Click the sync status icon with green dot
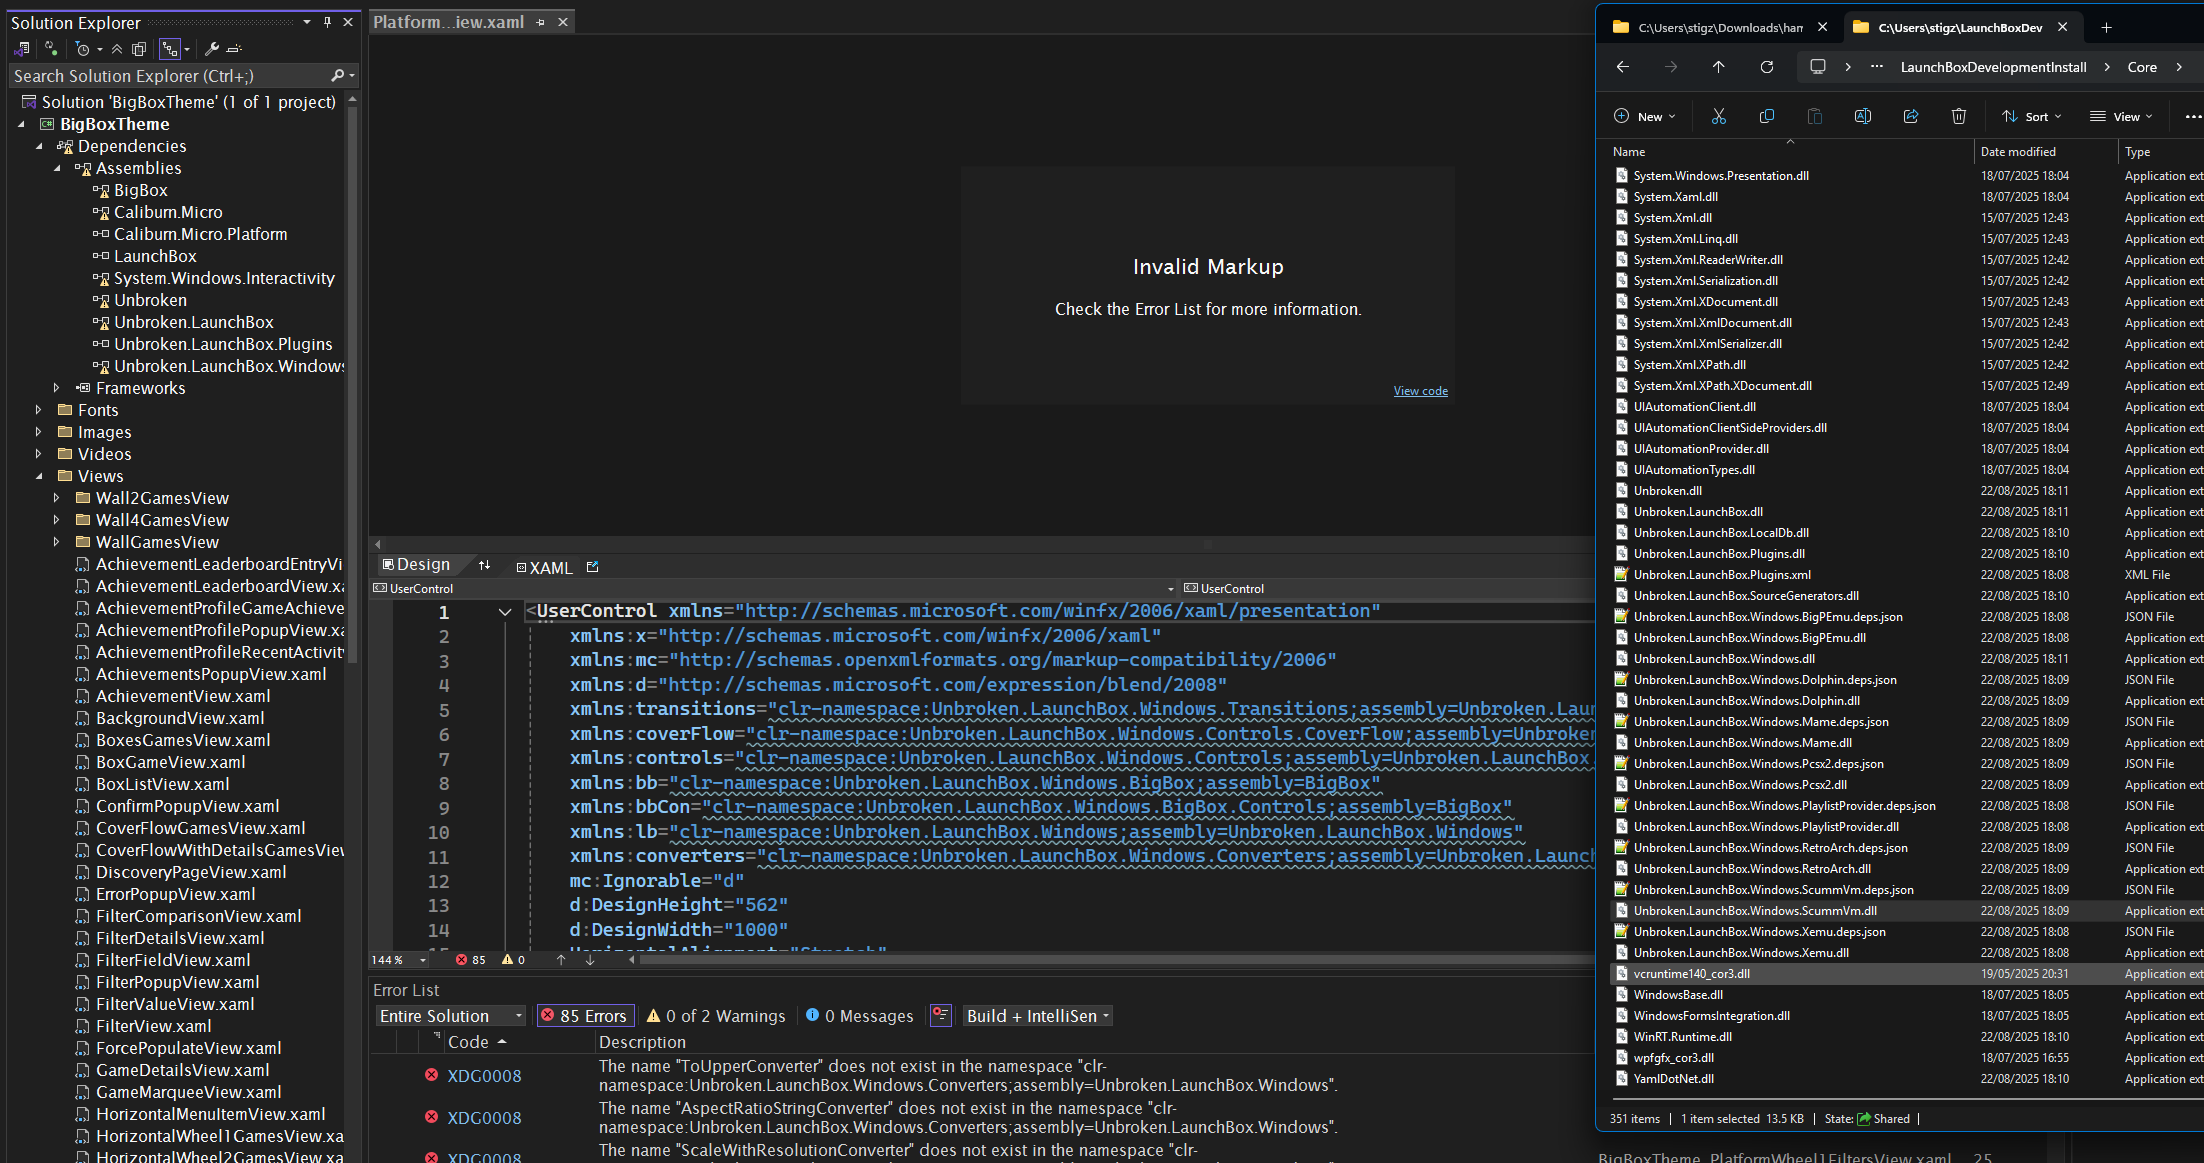 [x=51, y=48]
